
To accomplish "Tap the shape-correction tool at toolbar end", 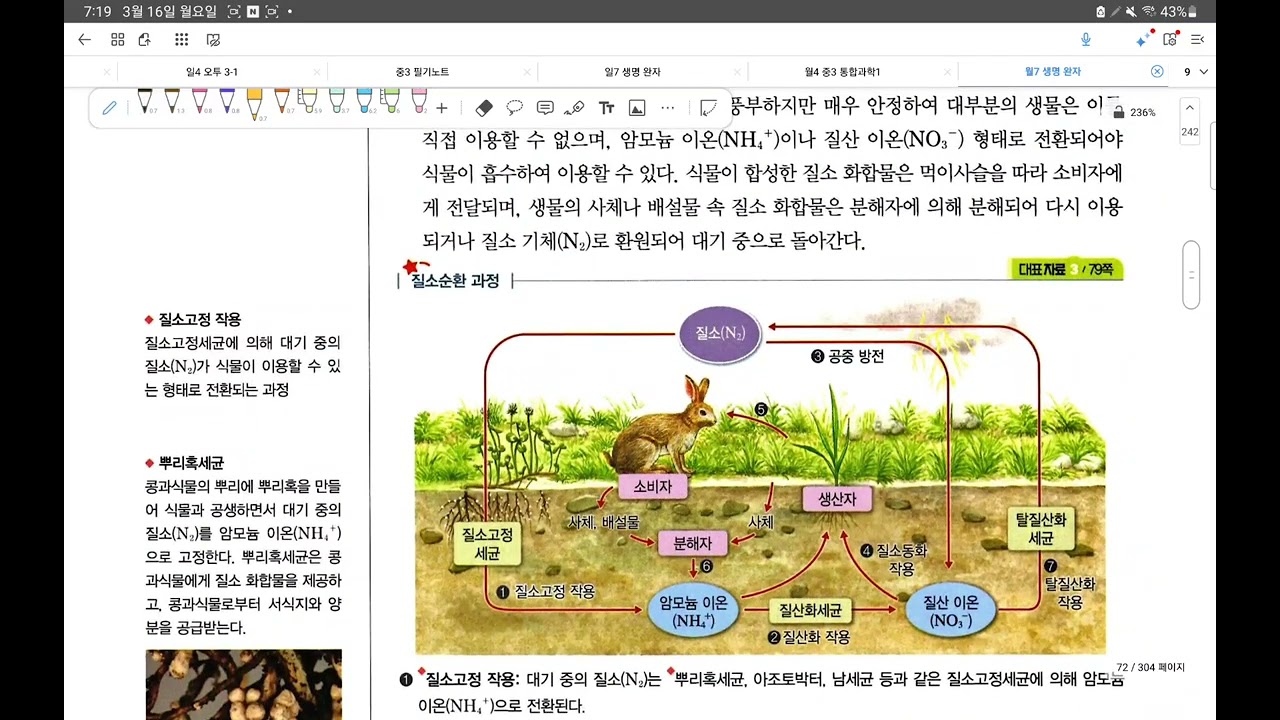I will [709, 108].
